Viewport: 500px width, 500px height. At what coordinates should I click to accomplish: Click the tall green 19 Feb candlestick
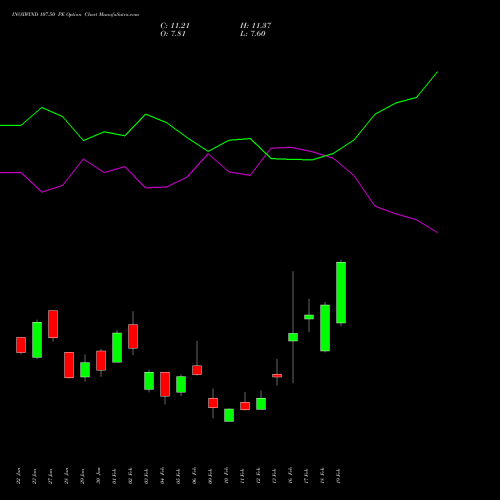(341, 292)
